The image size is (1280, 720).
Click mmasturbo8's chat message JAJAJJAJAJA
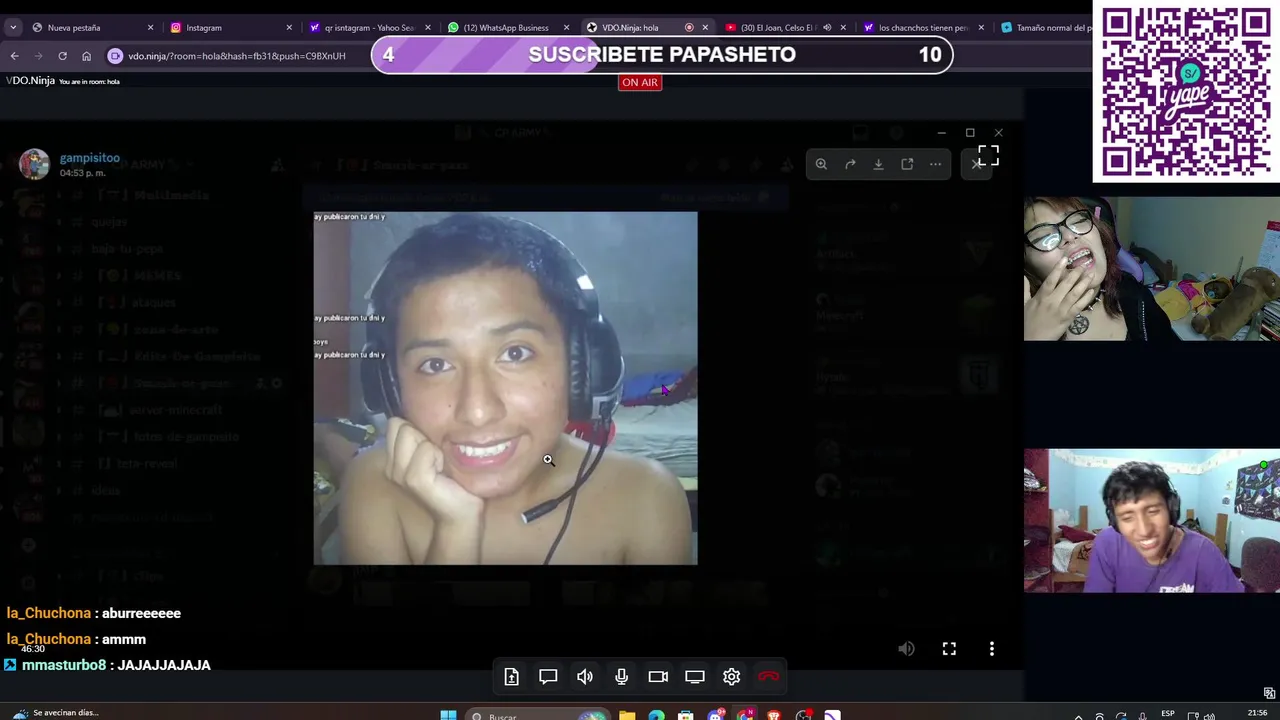(164, 665)
